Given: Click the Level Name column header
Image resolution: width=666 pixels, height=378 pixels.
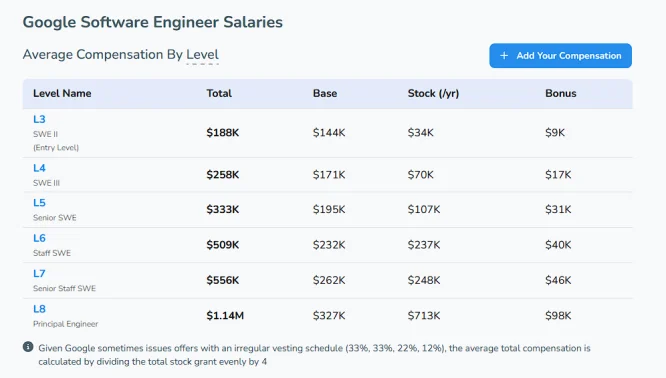Looking at the screenshot, I should coord(62,93).
